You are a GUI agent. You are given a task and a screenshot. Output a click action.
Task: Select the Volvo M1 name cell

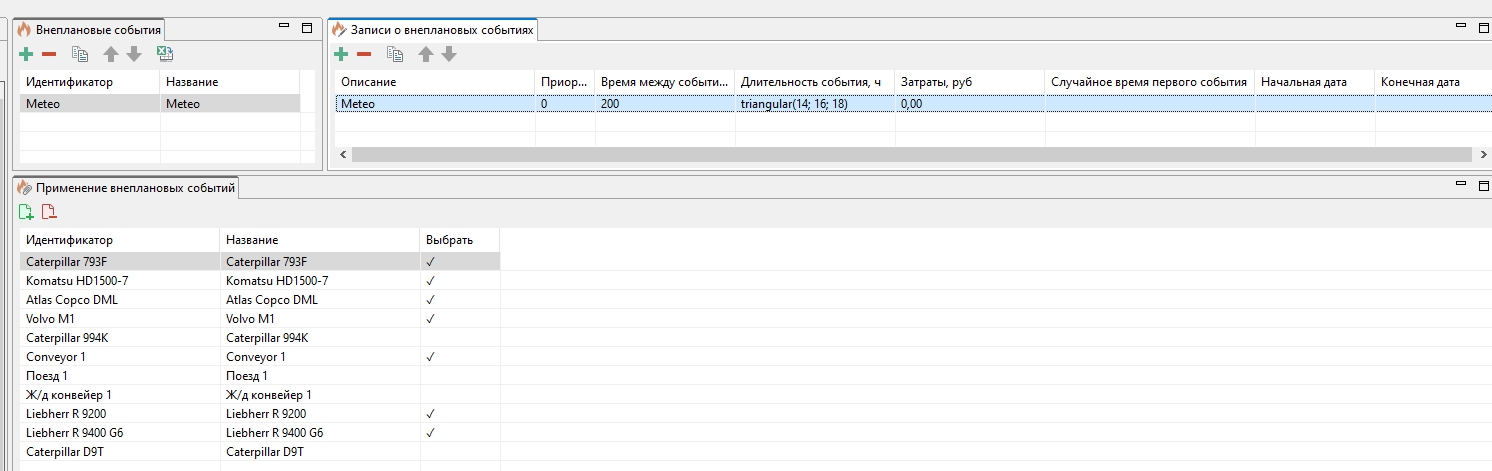[320, 319]
